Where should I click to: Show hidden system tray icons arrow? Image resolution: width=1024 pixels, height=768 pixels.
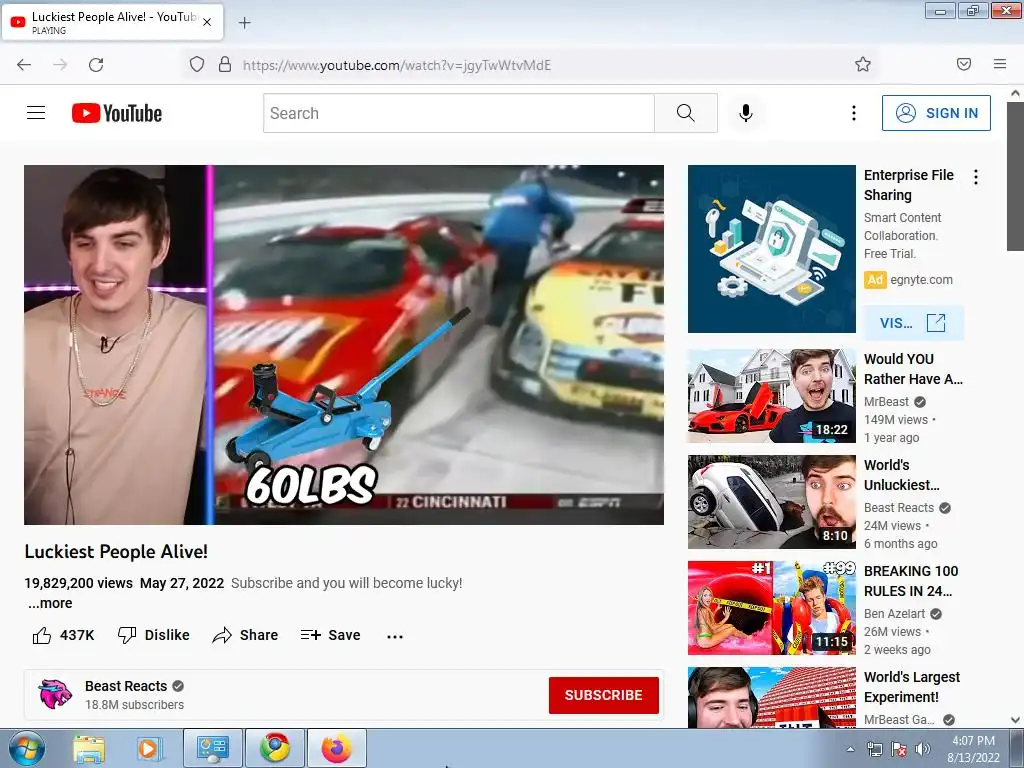click(850, 750)
